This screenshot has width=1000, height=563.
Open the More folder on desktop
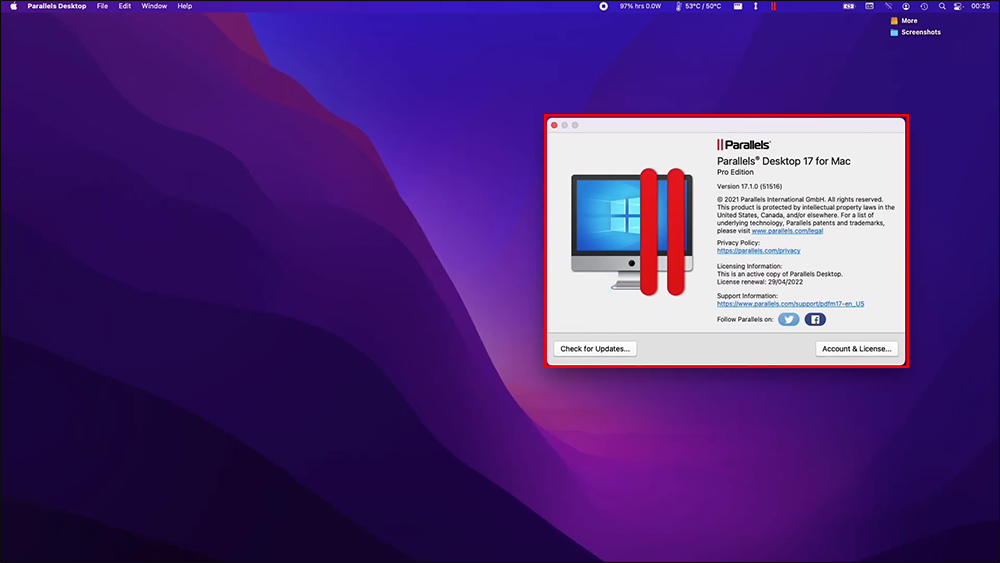904,20
